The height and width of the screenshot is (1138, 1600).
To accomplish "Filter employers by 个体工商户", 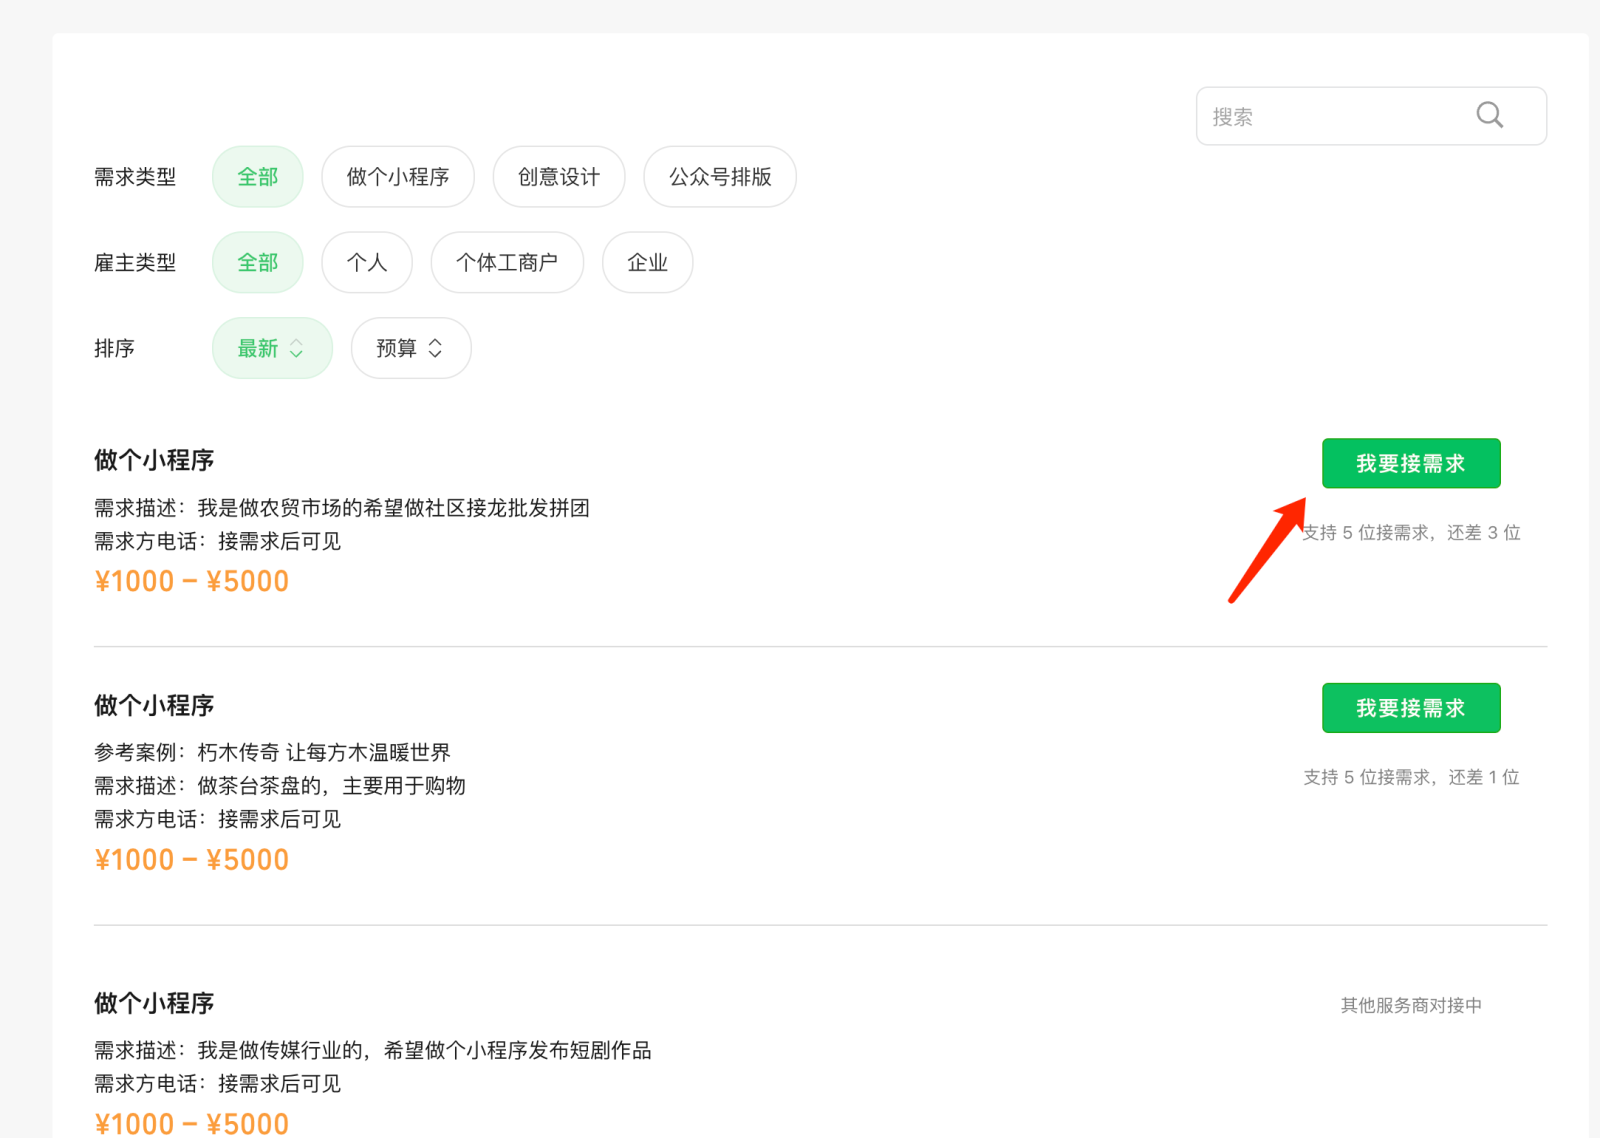I will (507, 263).
